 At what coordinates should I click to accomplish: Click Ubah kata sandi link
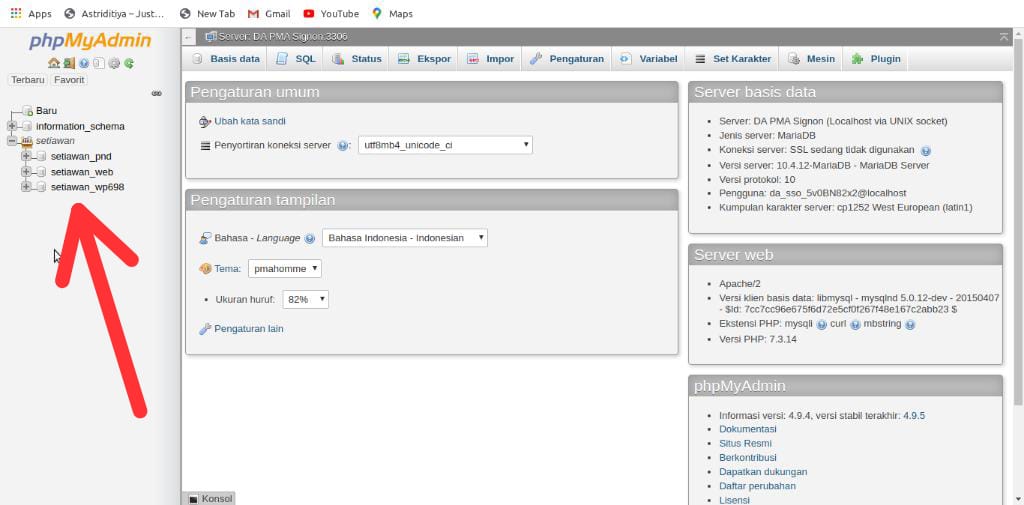[x=250, y=122]
